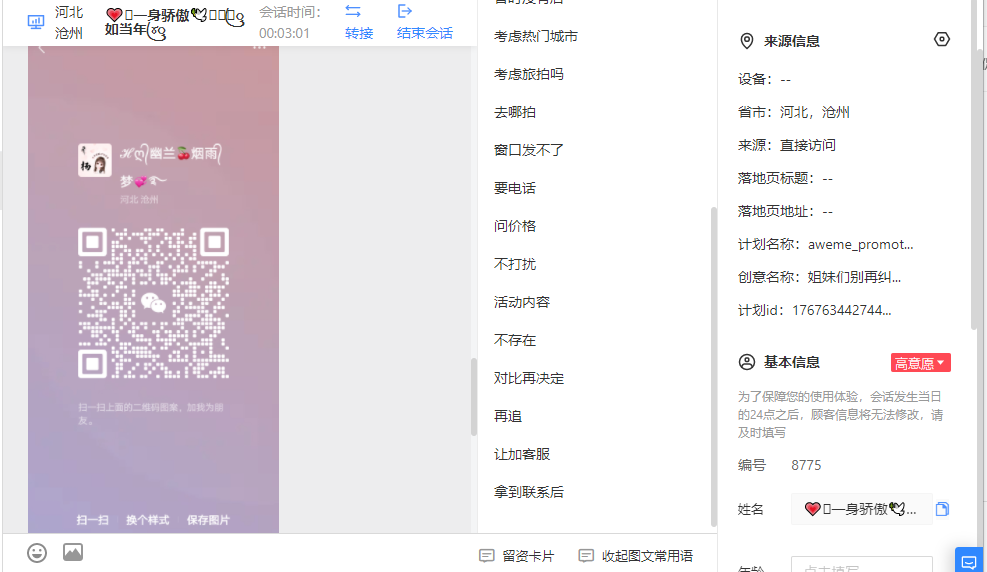Click 创意名称 姐妹们别再纠... value

(x=854, y=278)
